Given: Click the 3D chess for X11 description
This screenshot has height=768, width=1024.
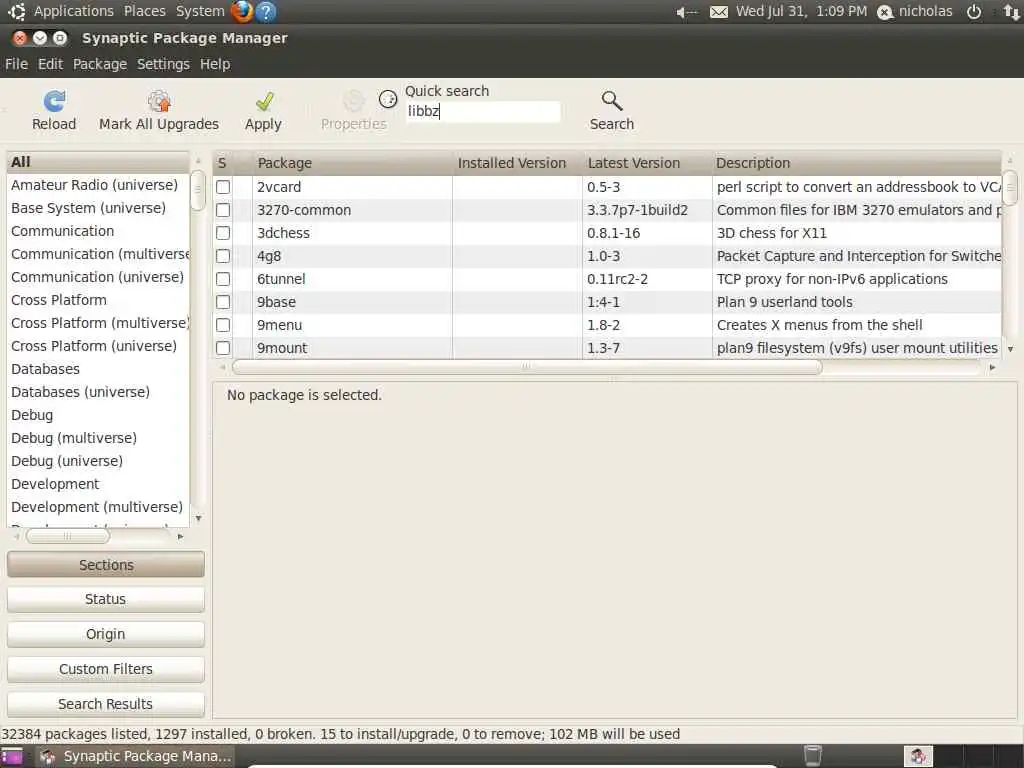Looking at the screenshot, I should [772, 232].
